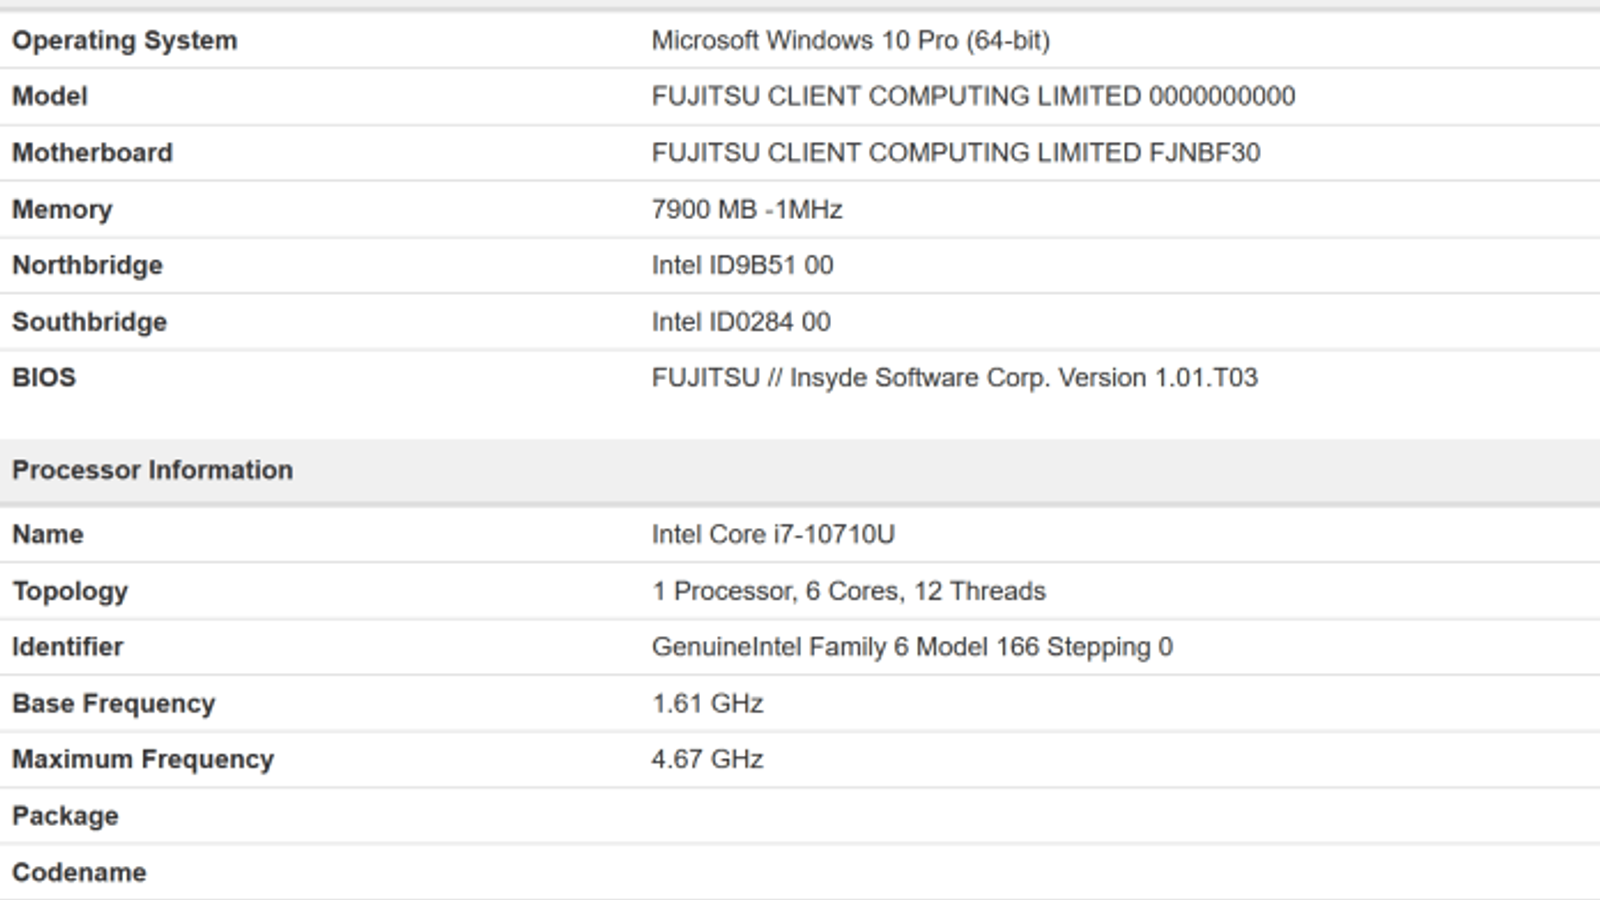Click the Topology row label
Image resolution: width=1600 pixels, height=900 pixels.
pos(70,591)
